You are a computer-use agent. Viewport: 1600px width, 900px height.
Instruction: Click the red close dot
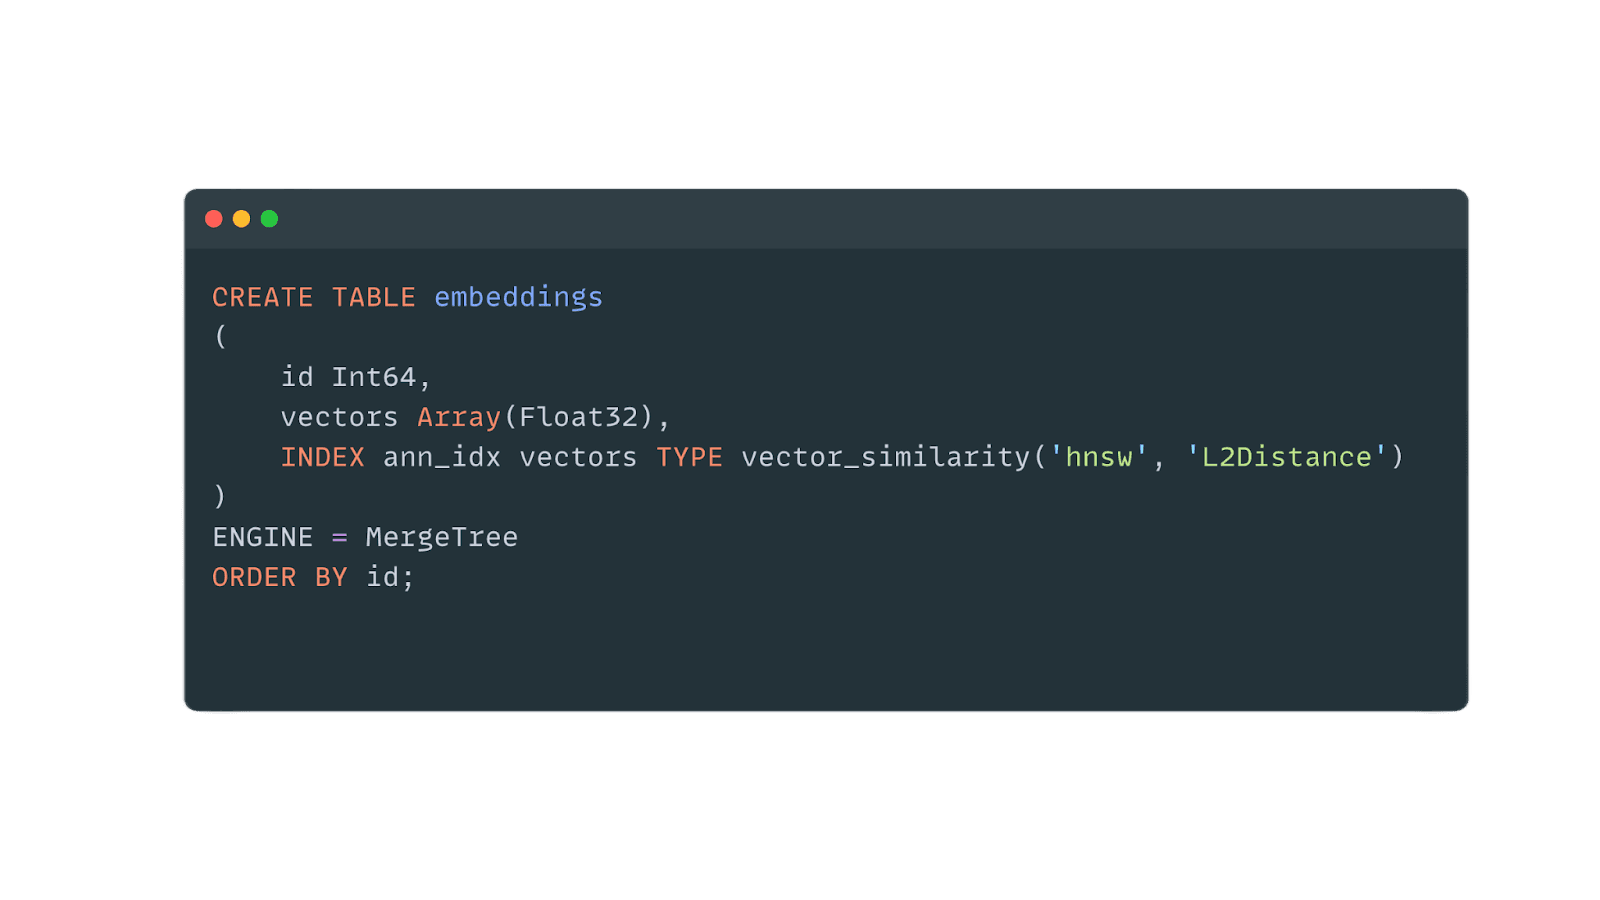click(213, 219)
